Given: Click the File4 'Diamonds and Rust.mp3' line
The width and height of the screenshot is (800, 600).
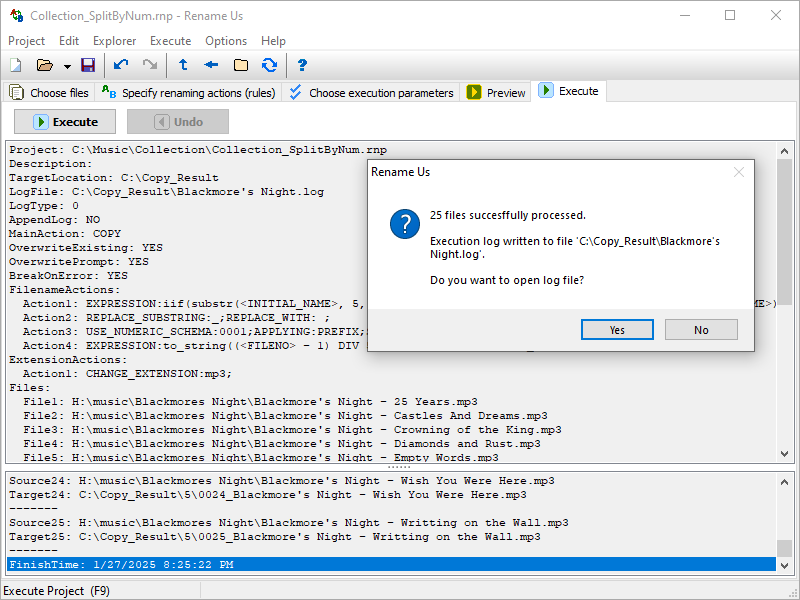Looking at the screenshot, I should (282, 443).
